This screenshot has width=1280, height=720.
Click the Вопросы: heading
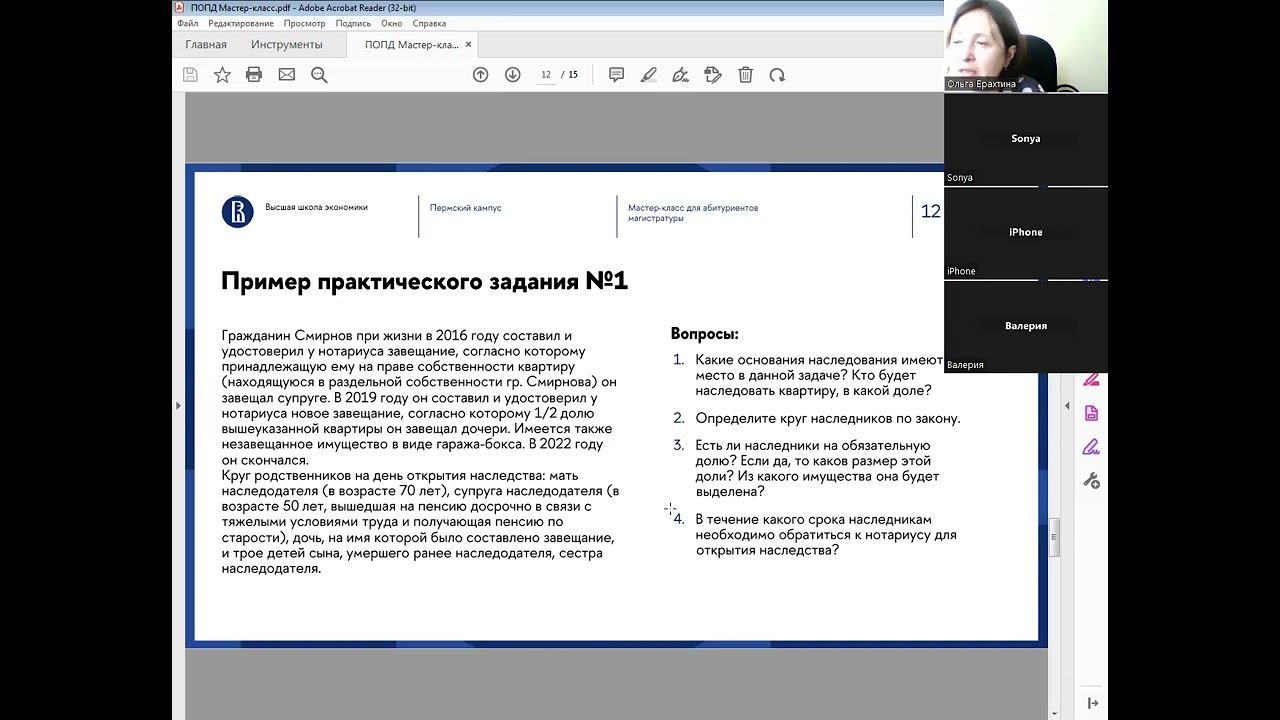click(705, 334)
